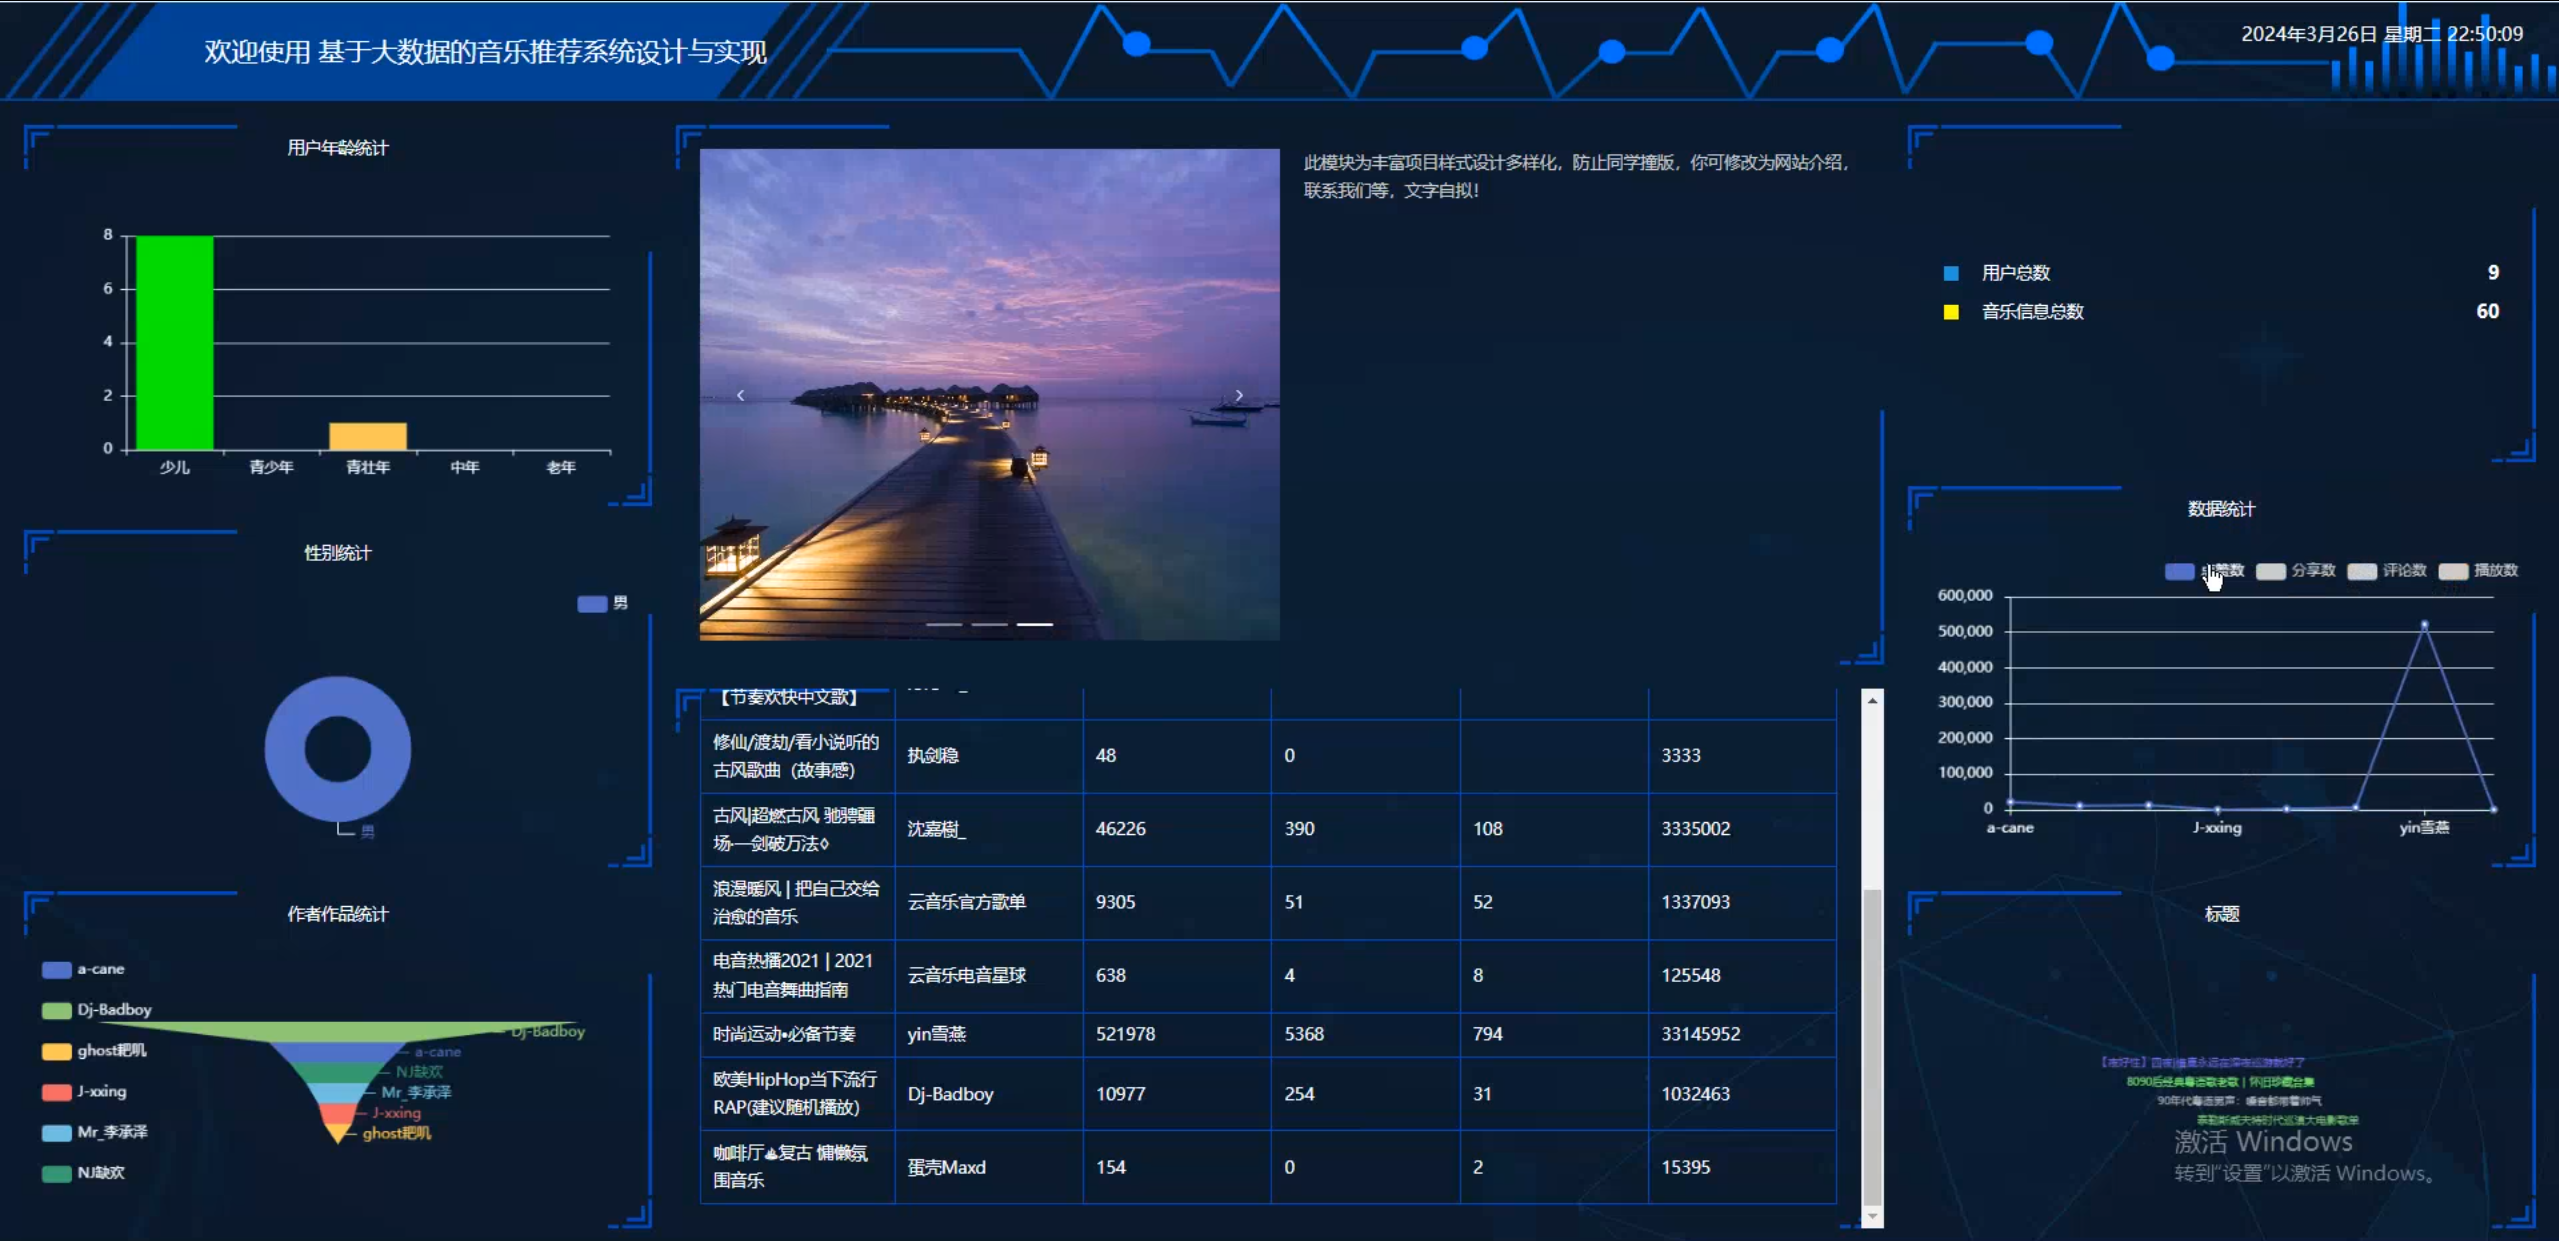Select the second carousel indicator dash

989,624
